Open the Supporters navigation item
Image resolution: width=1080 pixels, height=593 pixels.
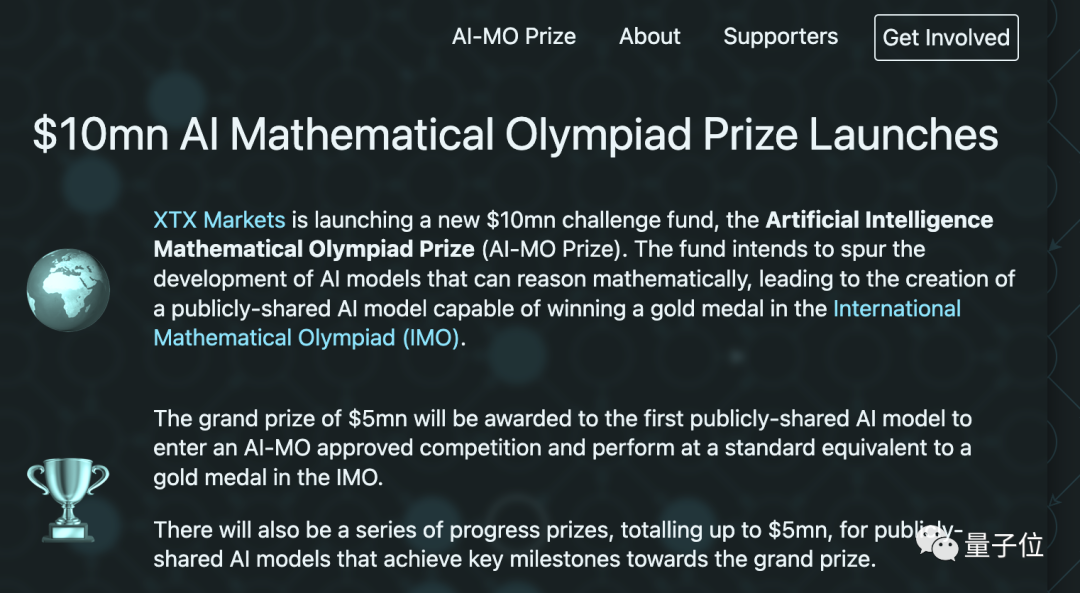click(x=780, y=37)
